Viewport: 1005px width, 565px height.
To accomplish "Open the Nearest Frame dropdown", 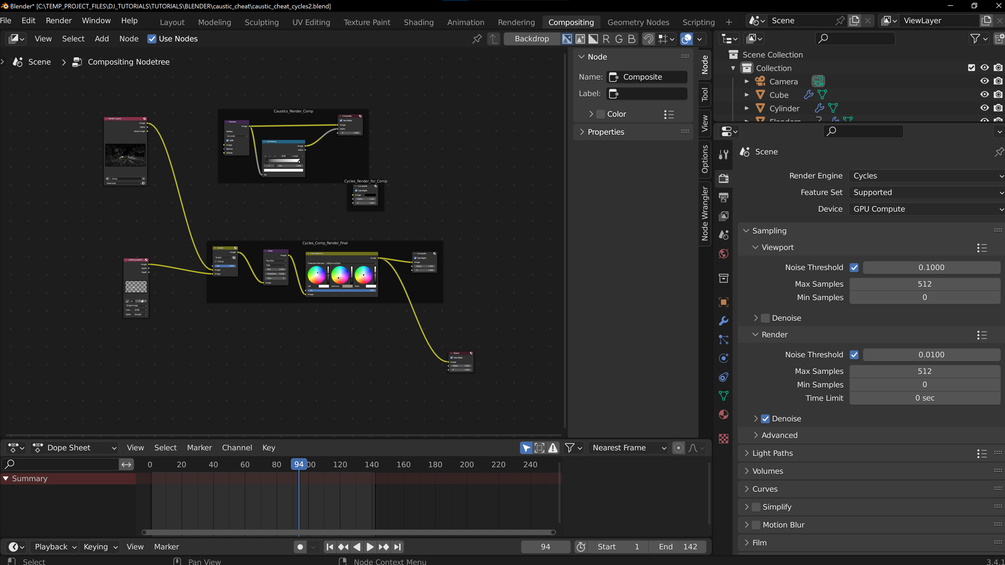I will coord(628,448).
